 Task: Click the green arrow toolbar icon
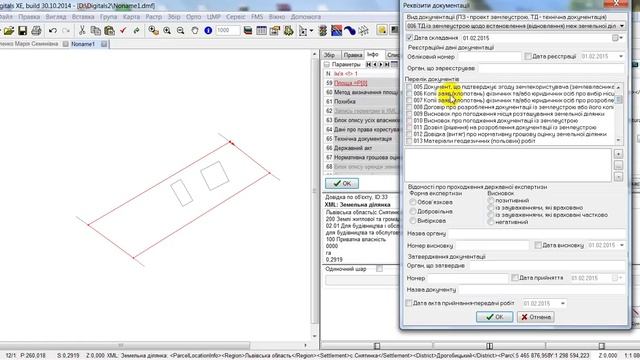tap(136, 31)
